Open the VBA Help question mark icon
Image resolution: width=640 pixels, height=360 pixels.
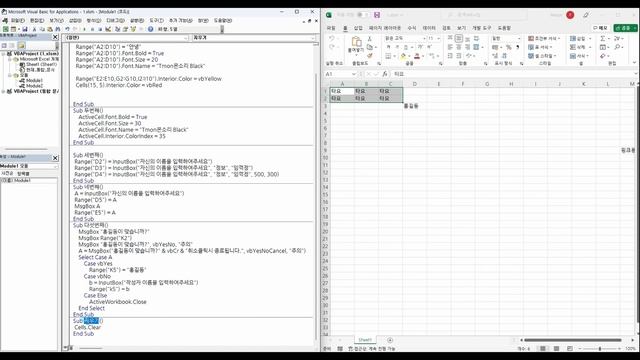(150, 29)
